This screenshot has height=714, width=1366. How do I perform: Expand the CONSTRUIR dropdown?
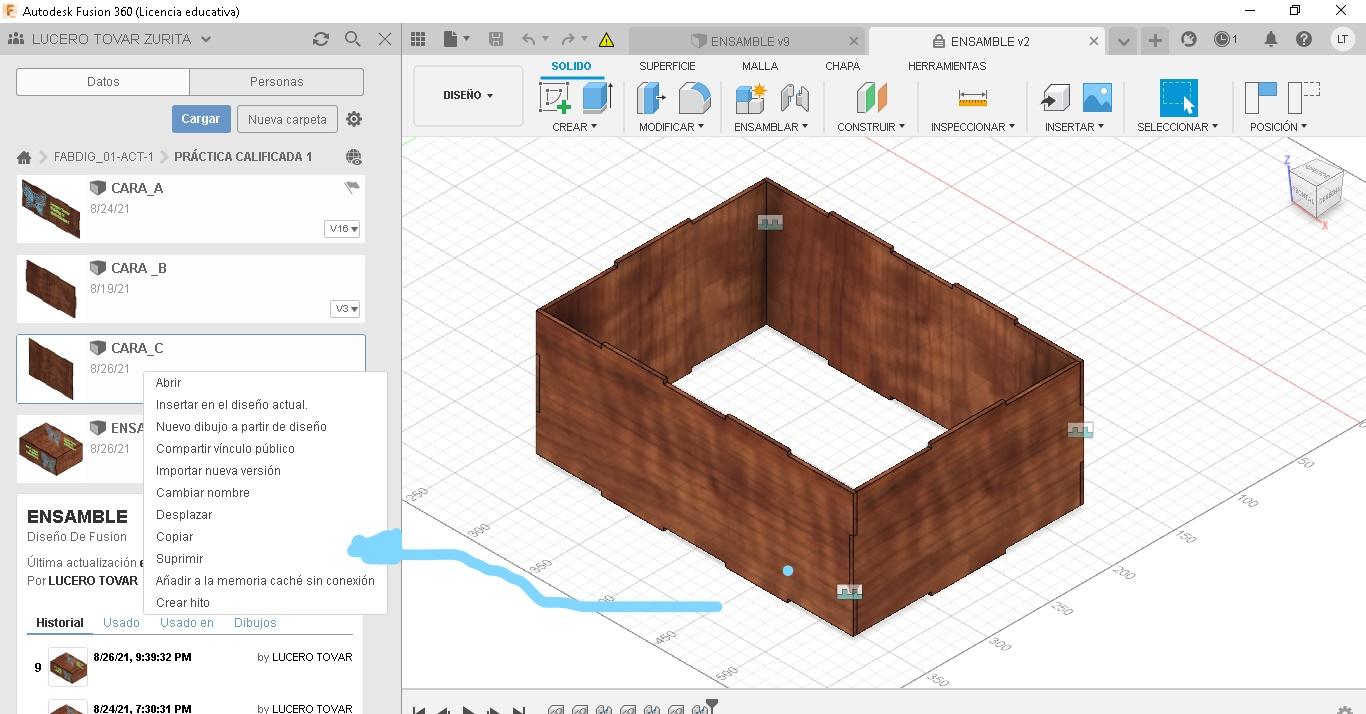871,127
